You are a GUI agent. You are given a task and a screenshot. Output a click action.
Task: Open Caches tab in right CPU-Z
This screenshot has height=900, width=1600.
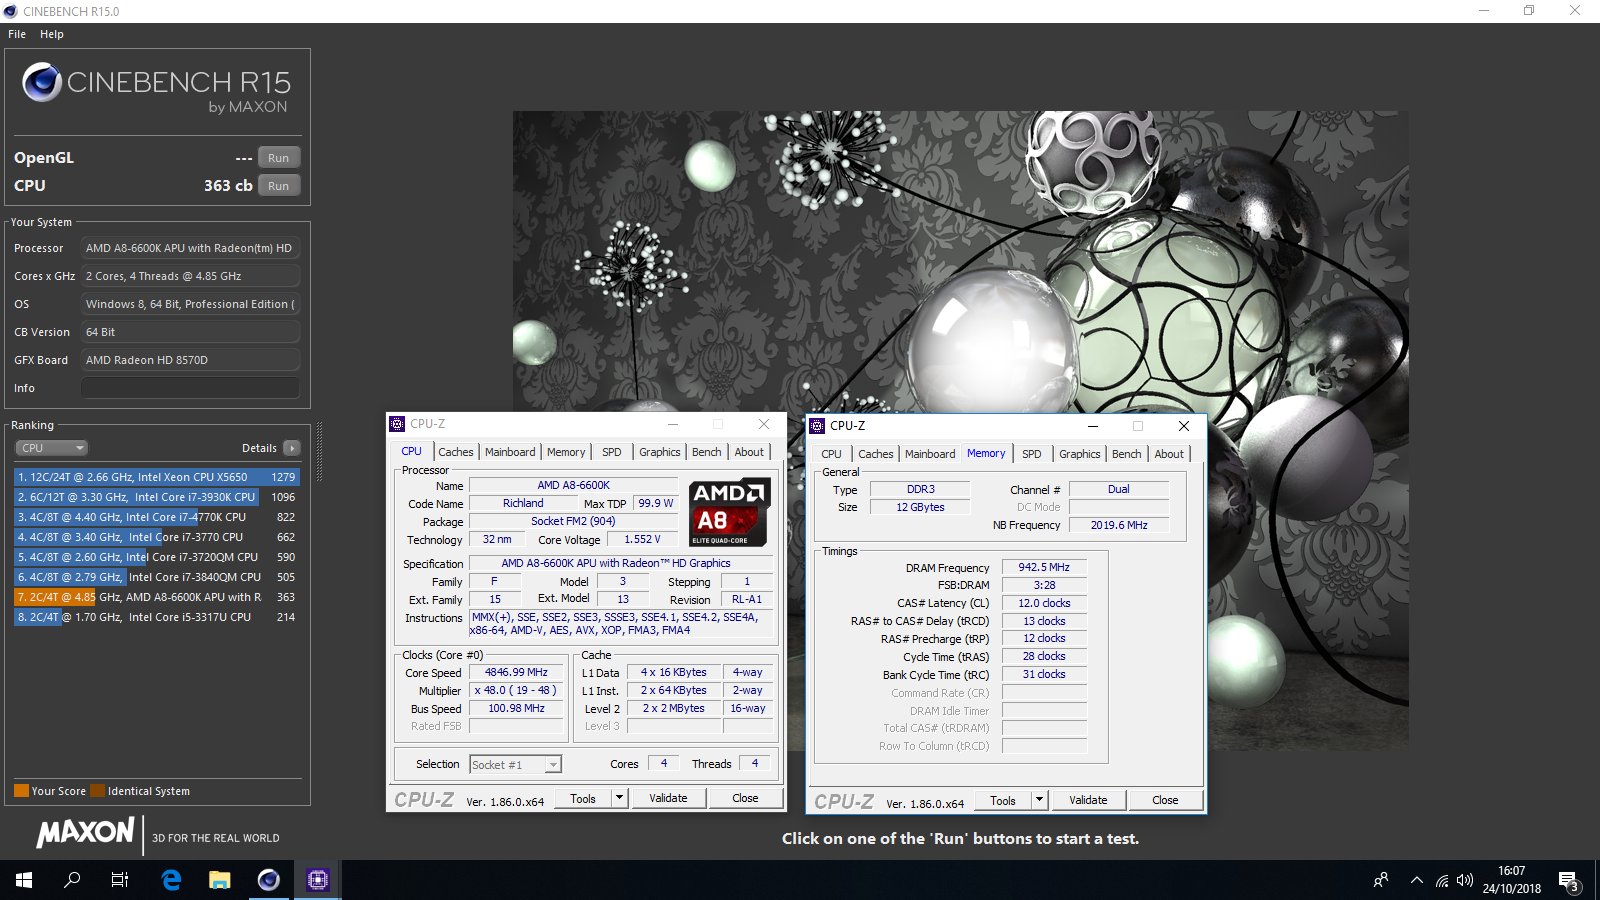(x=876, y=454)
